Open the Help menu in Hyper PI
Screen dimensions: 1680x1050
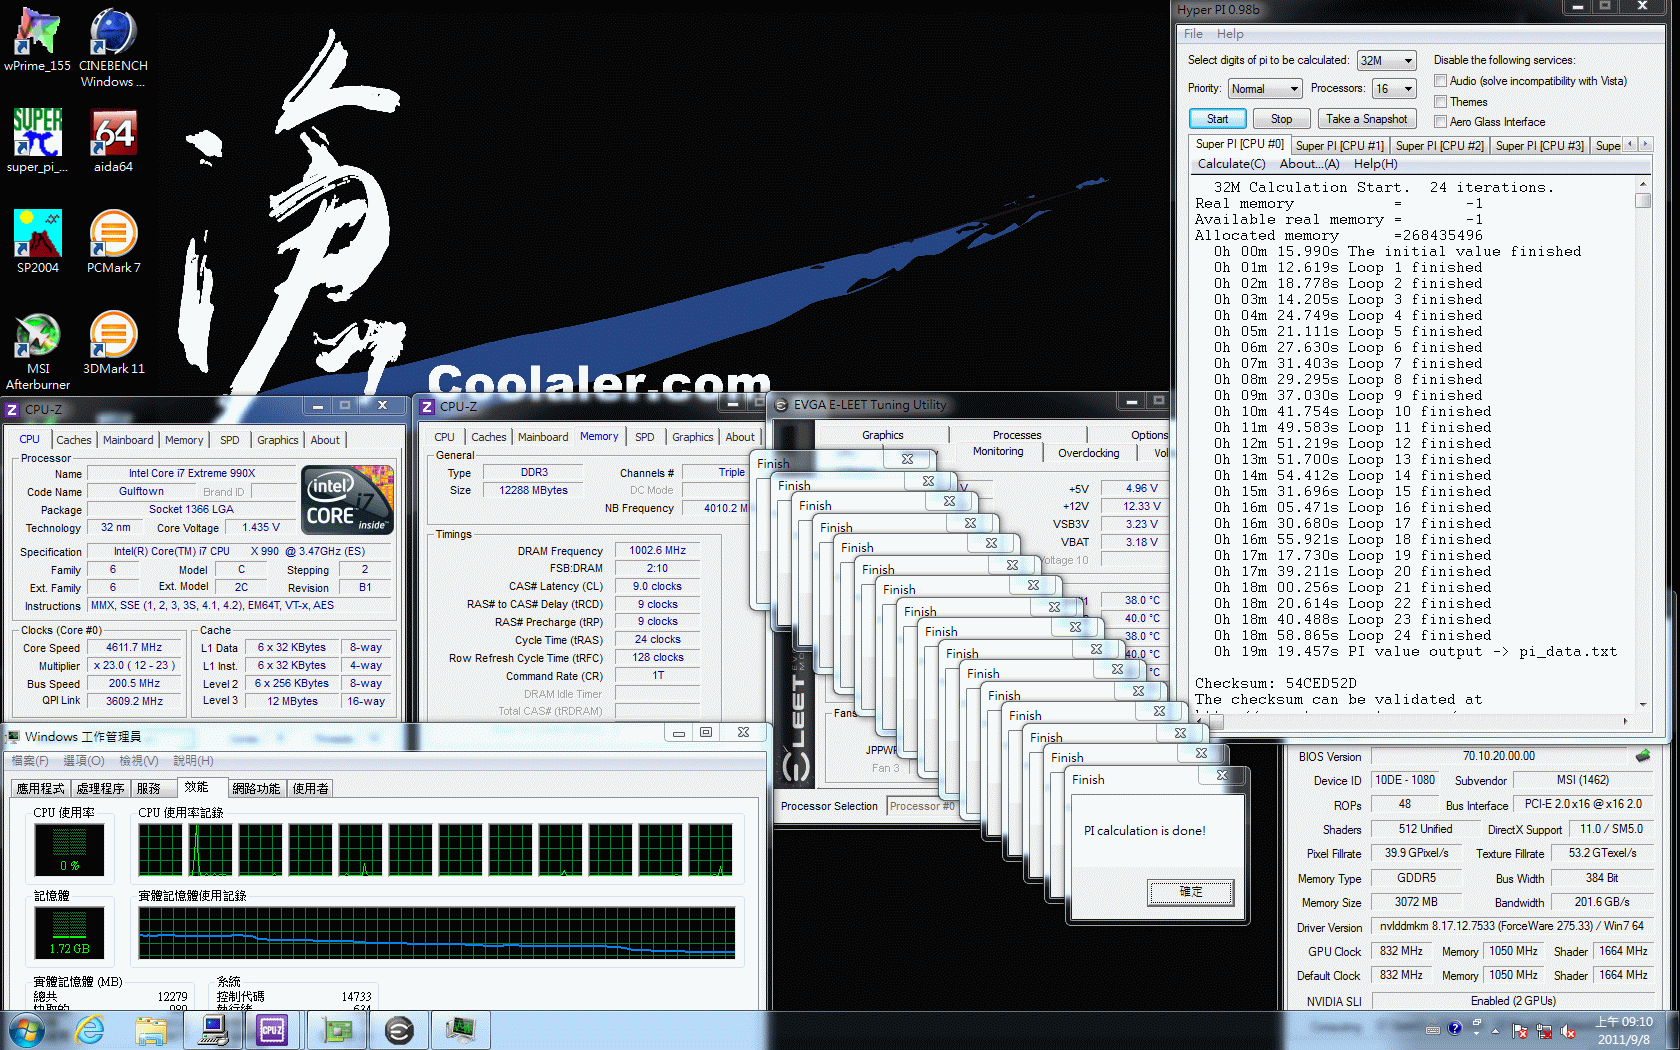tap(1230, 34)
